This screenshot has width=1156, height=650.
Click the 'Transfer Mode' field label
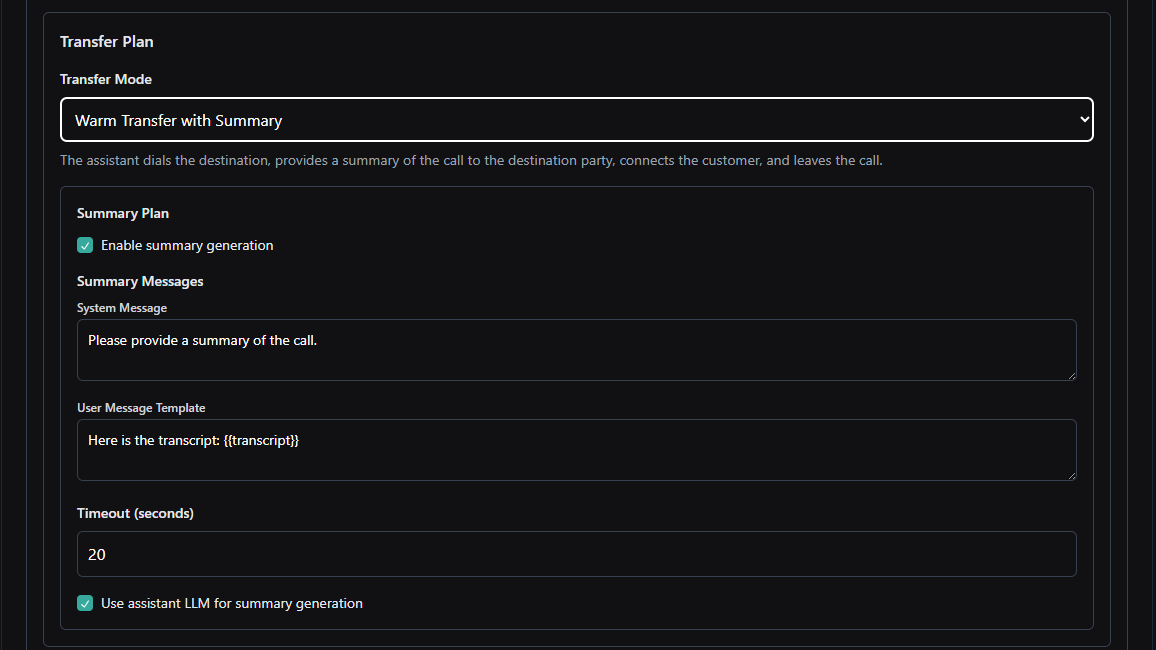tap(106, 79)
